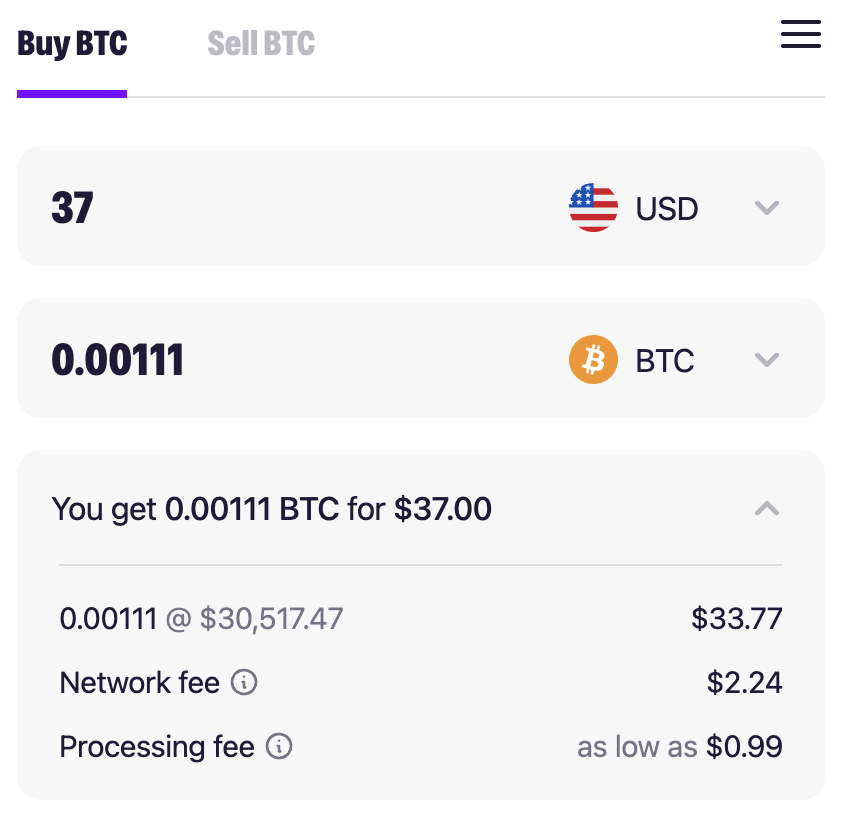This screenshot has width=844, height=822.
Task: Select the USD currency label
Action: click(x=667, y=209)
